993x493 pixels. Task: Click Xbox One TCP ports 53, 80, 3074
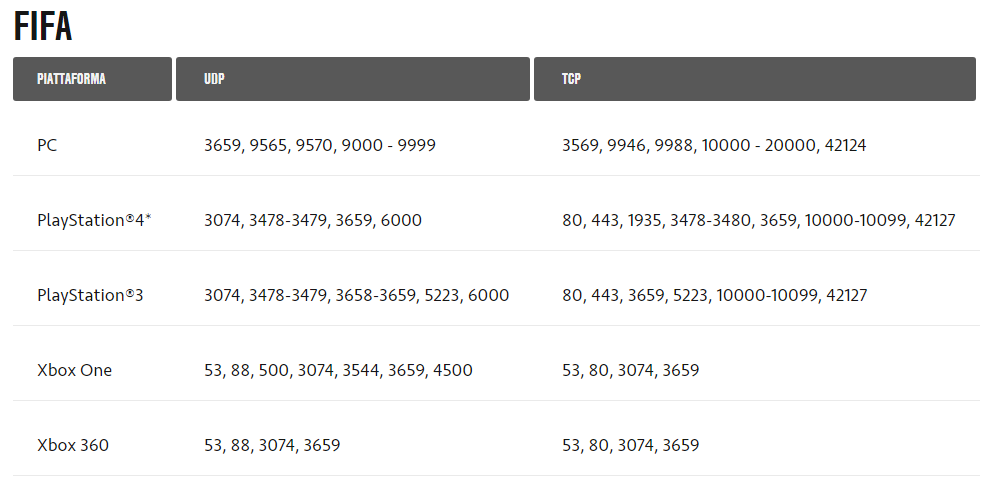[x=631, y=370]
